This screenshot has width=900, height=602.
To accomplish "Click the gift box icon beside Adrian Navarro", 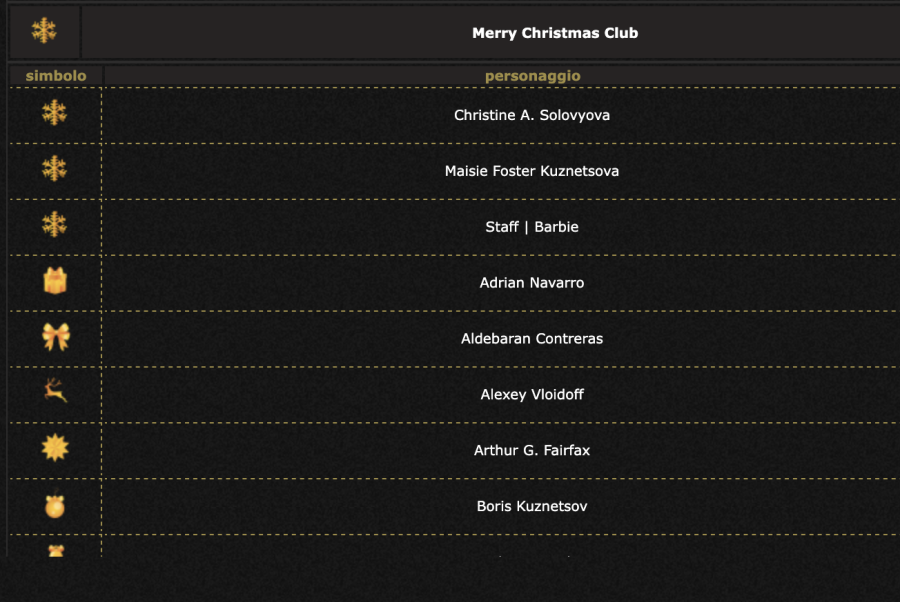I will click(x=55, y=282).
